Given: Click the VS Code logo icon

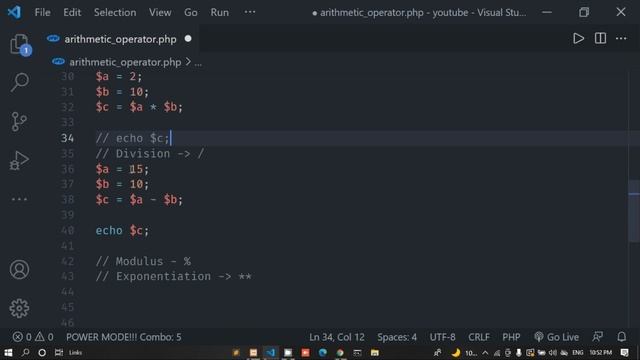Looking at the screenshot, I should pos(14,12).
